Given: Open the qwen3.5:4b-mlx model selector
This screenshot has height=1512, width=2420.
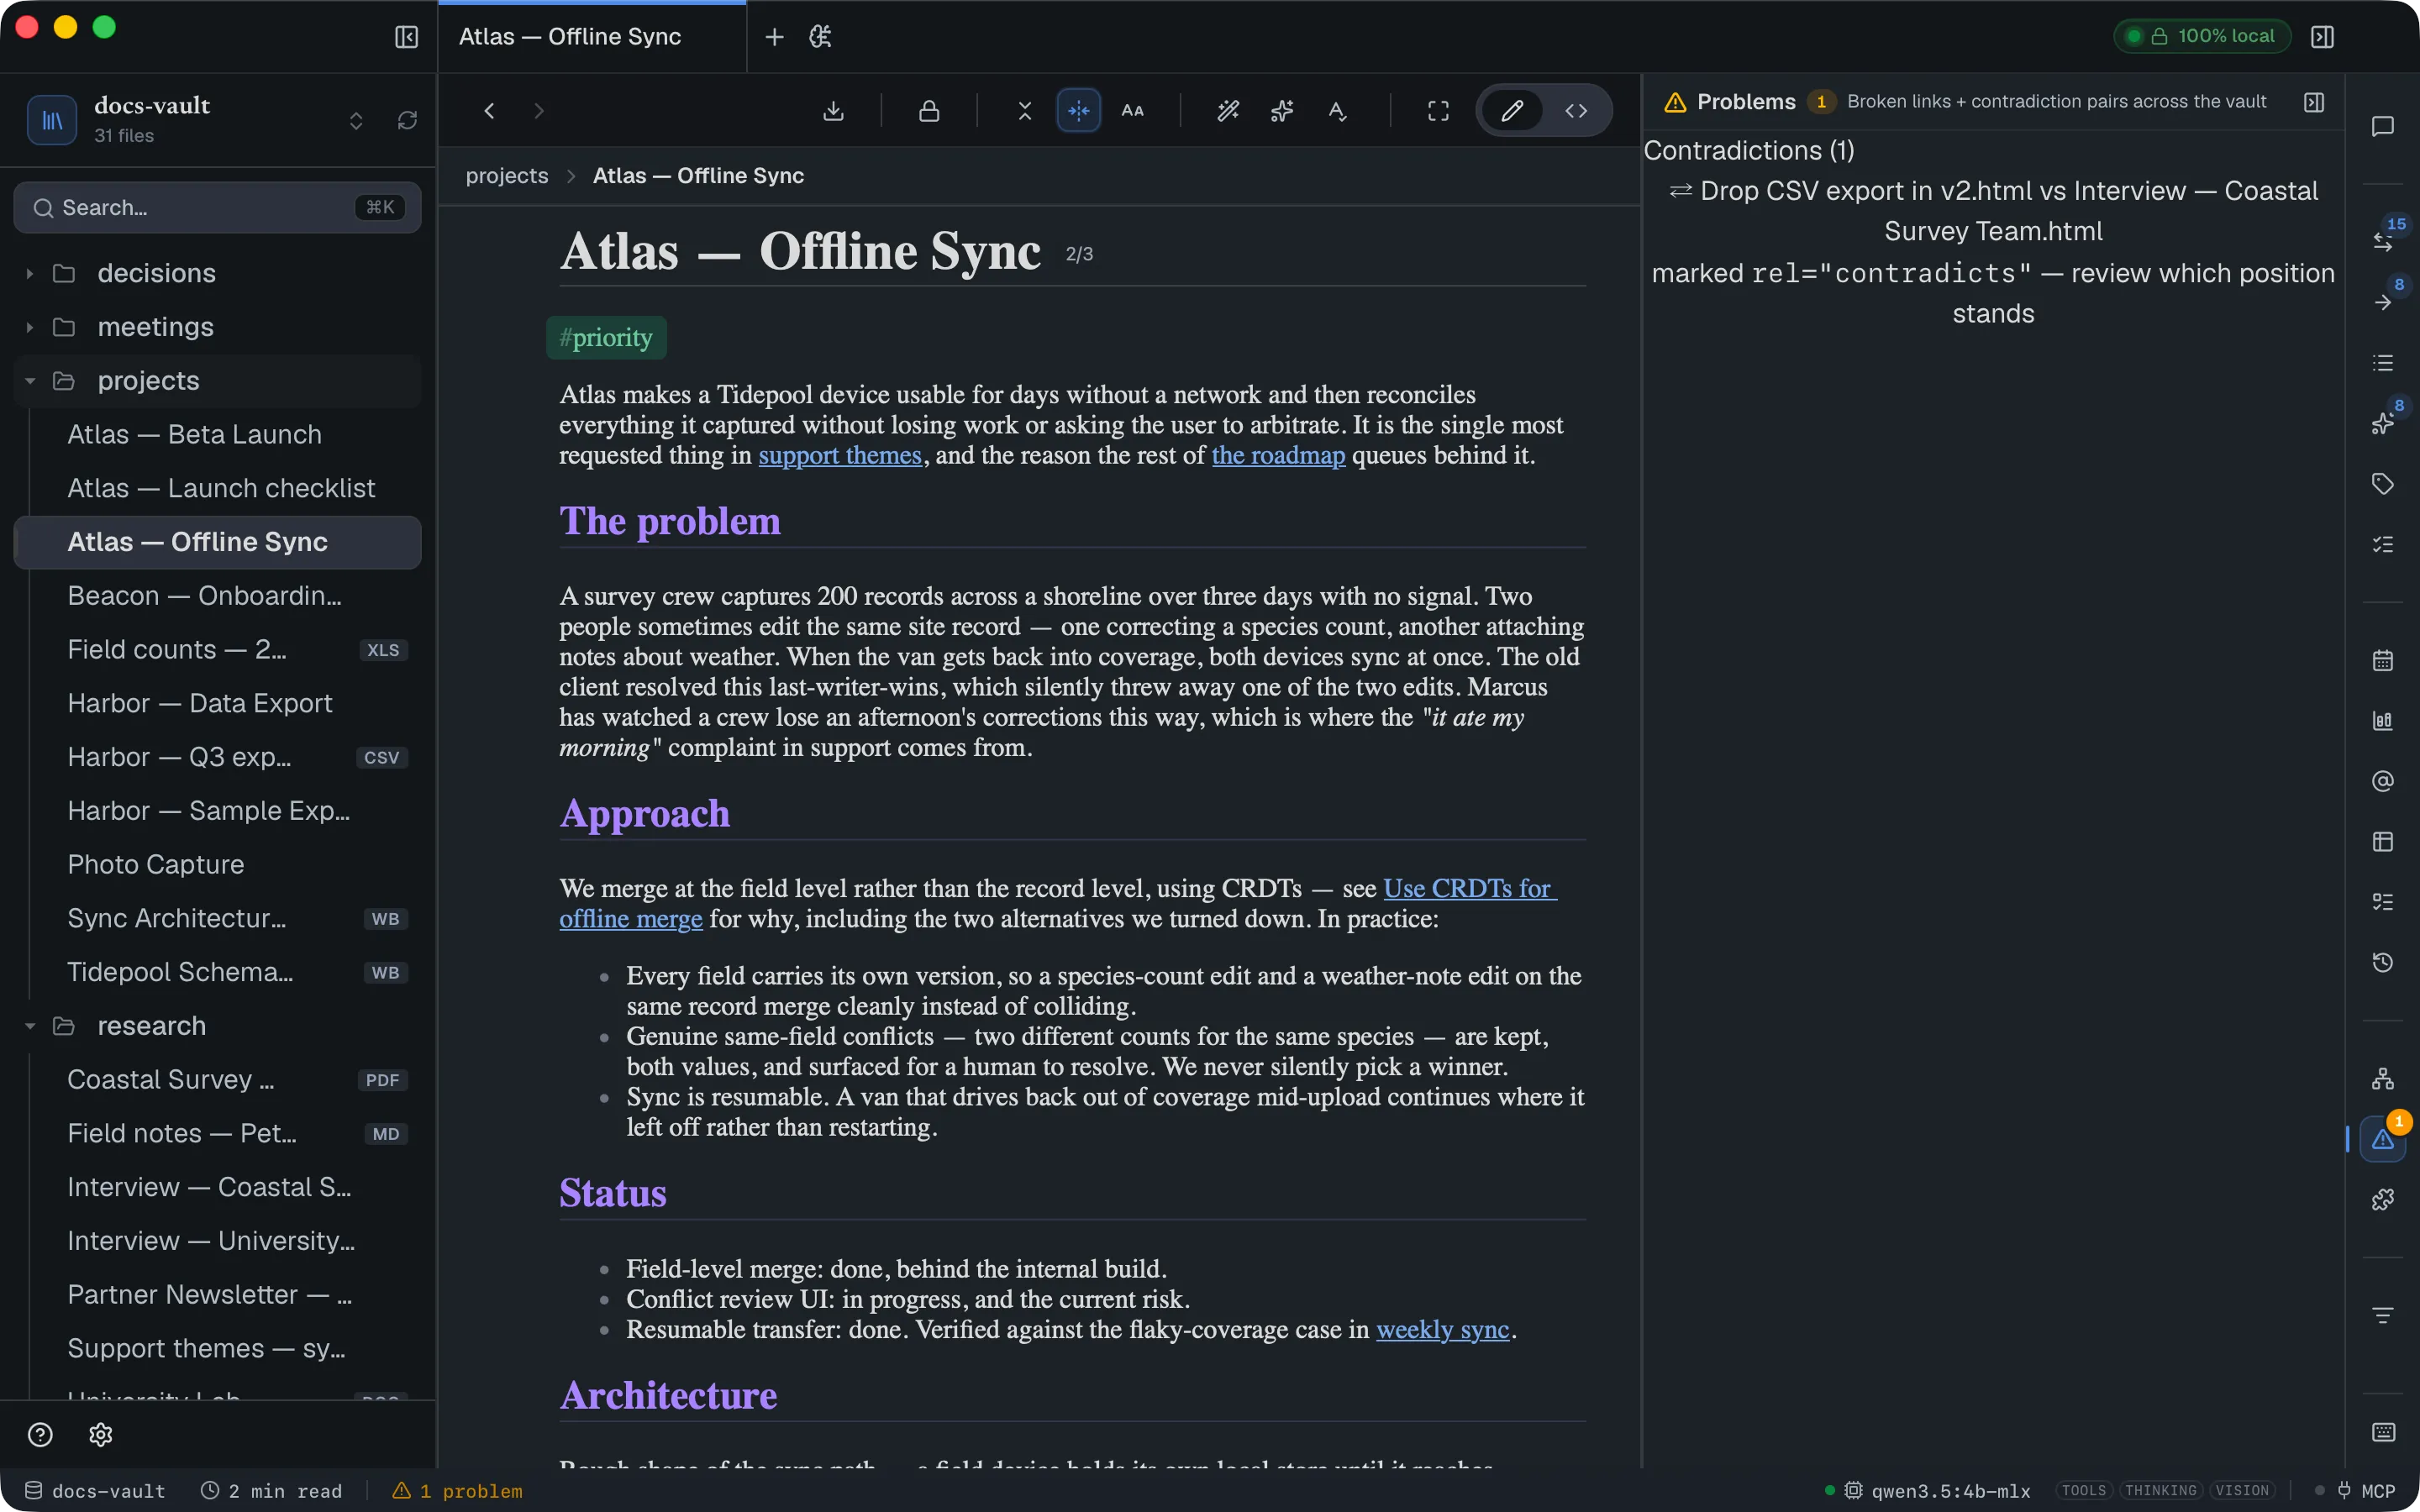Looking at the screenshot, I should [x=1937, y=1491].
